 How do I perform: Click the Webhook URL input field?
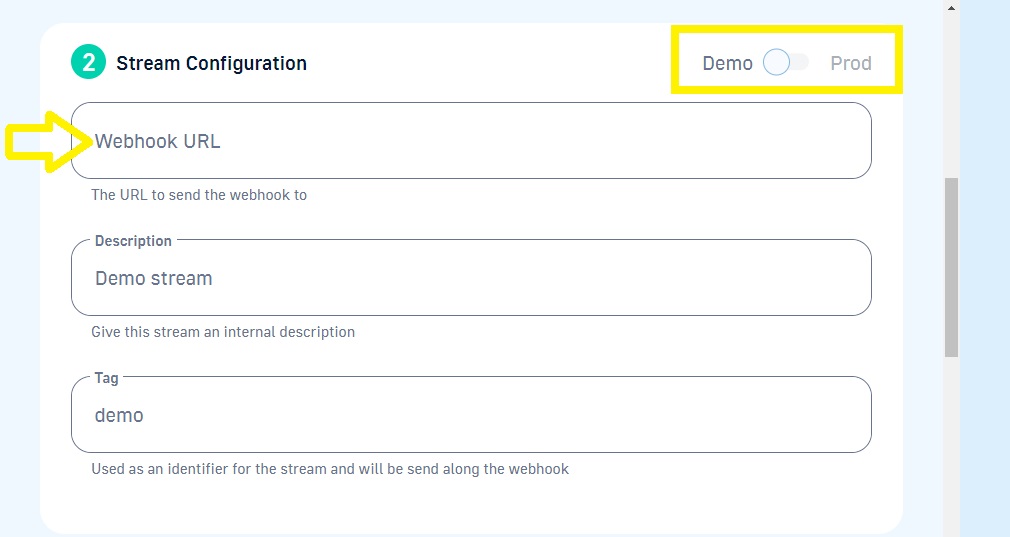click(471, 140)
